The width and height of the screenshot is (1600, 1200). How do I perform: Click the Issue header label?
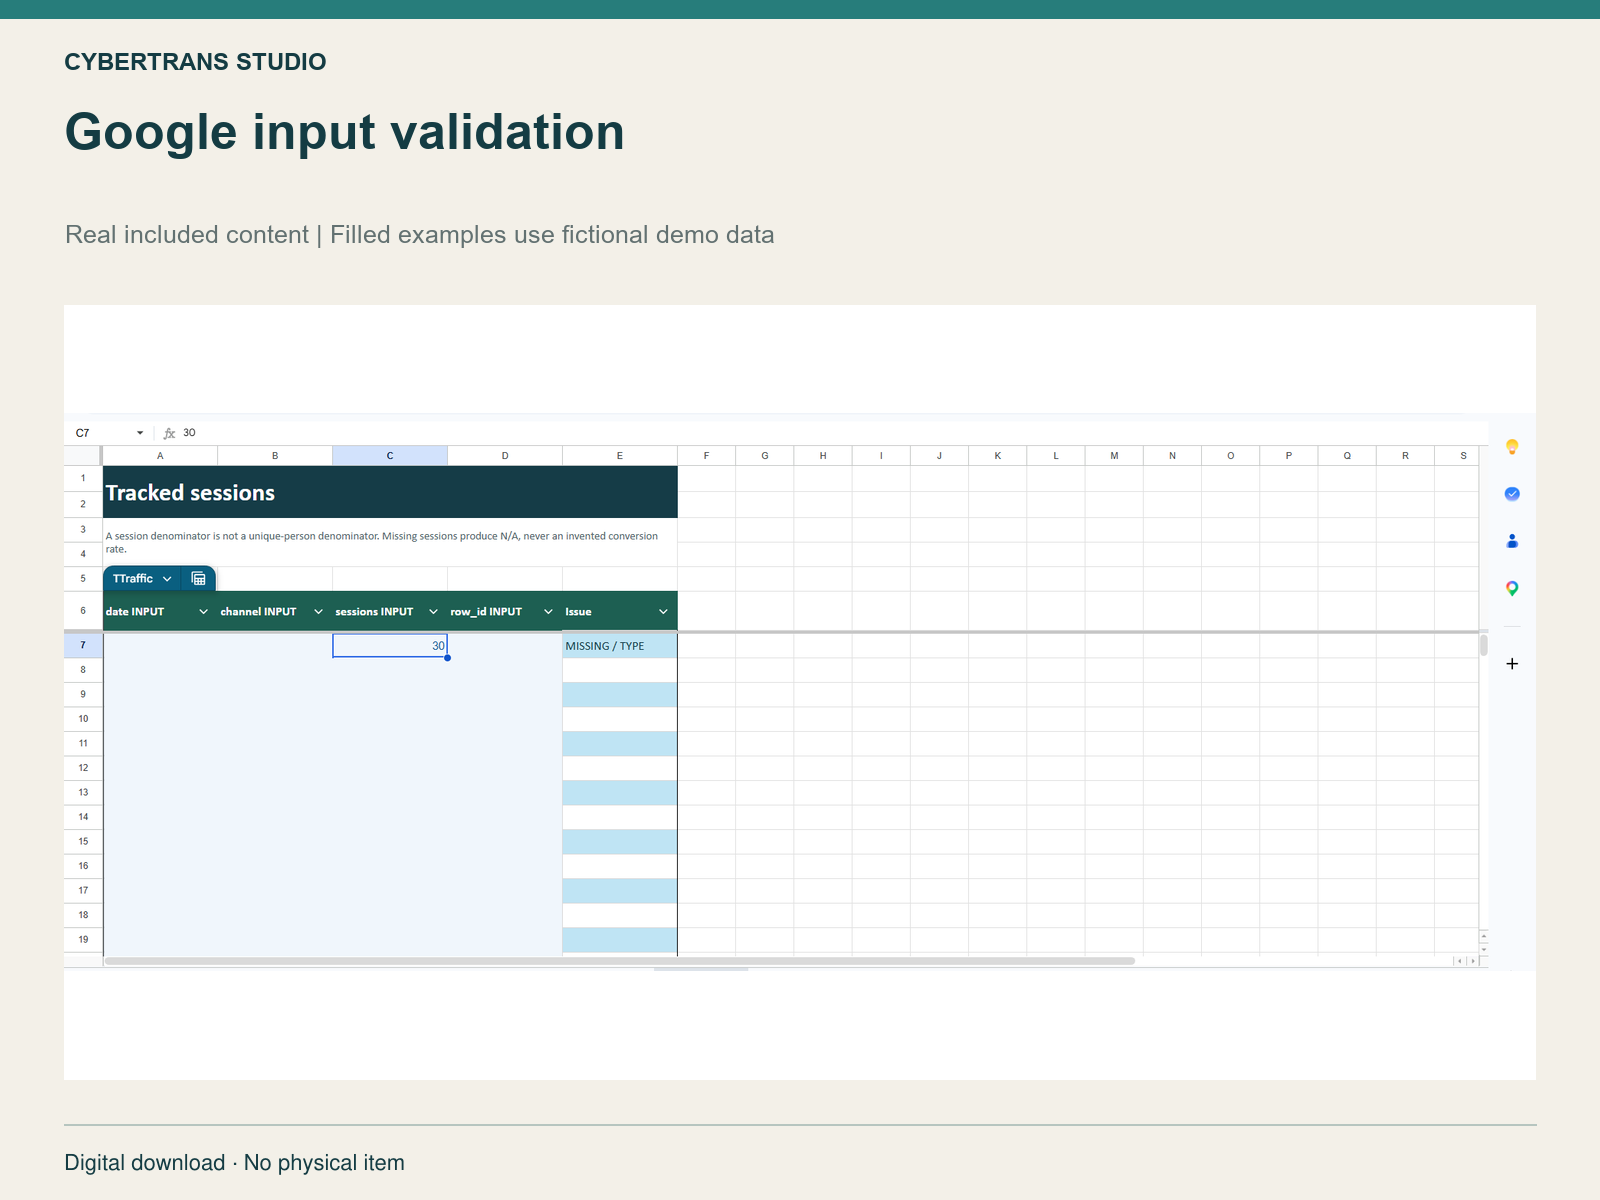[578, 612]
